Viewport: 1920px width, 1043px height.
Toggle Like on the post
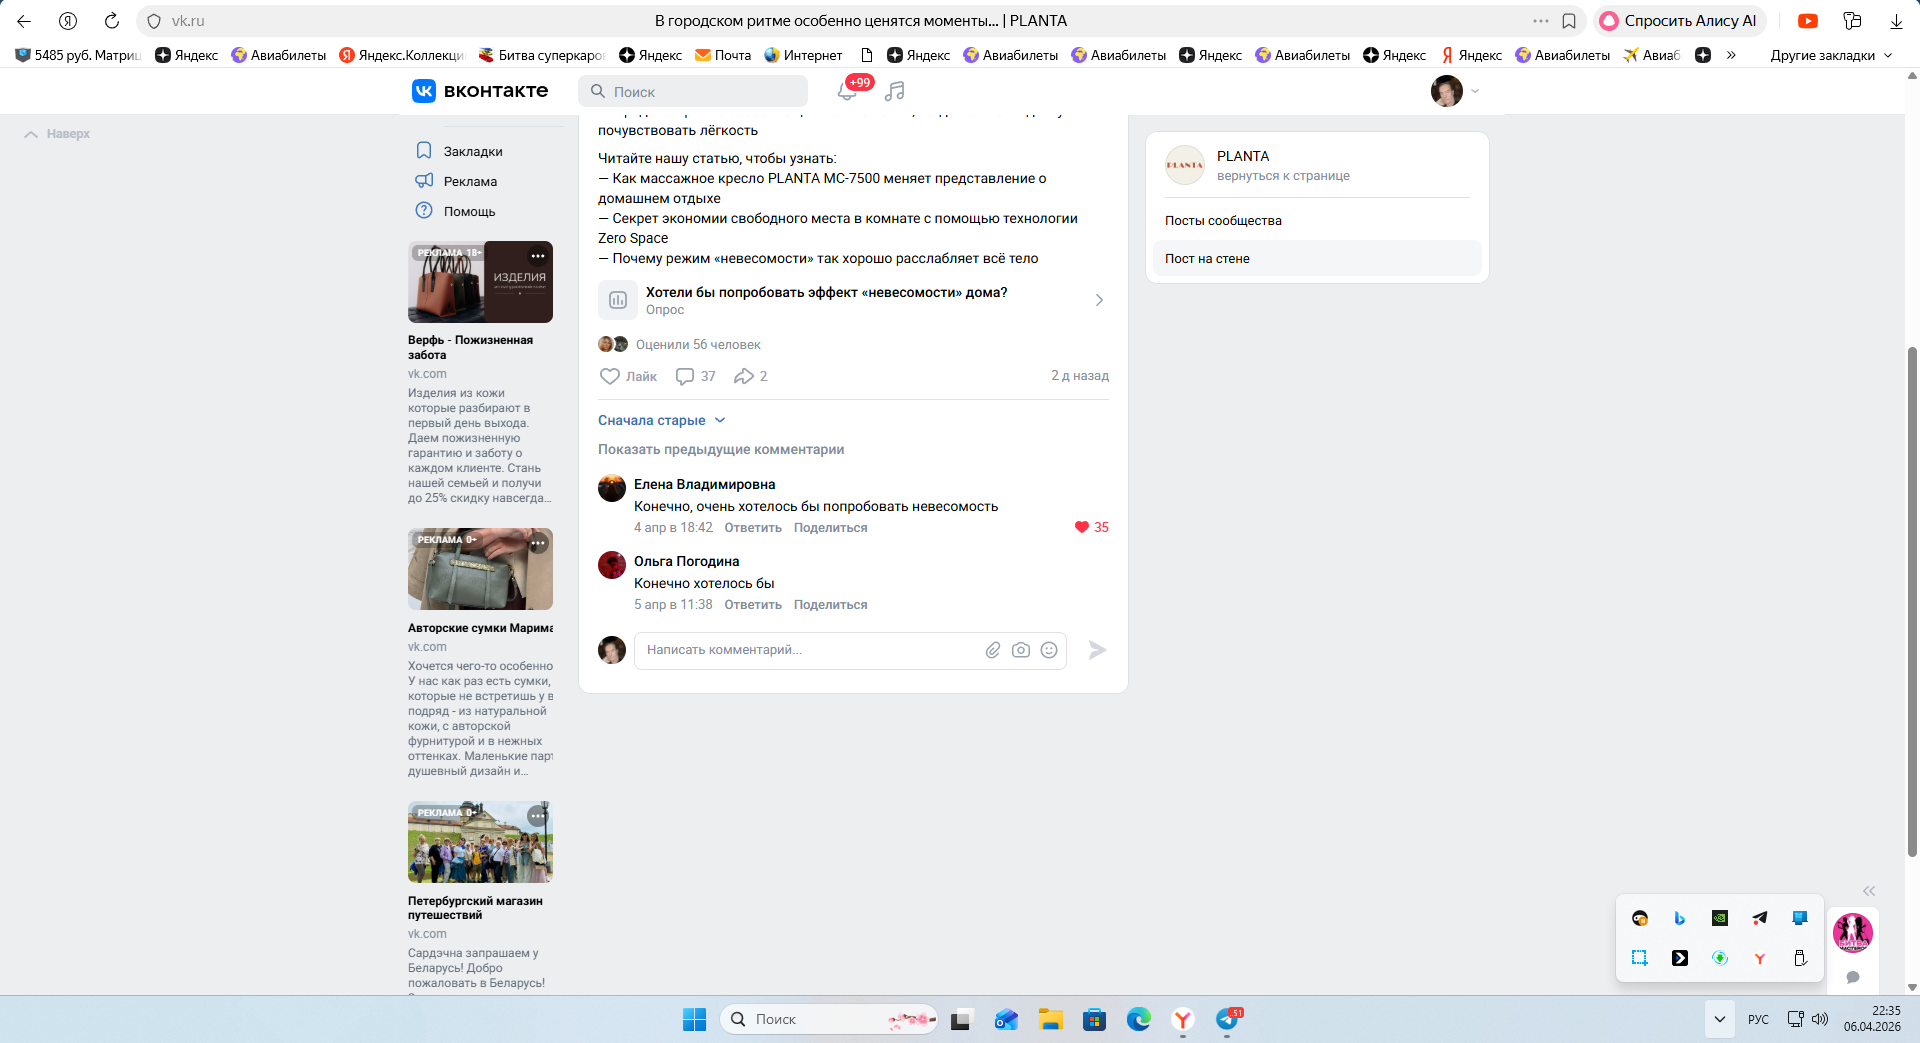628,376
